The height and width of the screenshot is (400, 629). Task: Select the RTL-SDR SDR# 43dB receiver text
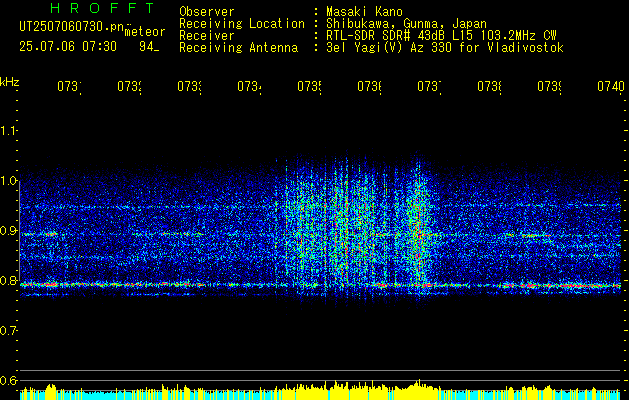pos(441,36)
